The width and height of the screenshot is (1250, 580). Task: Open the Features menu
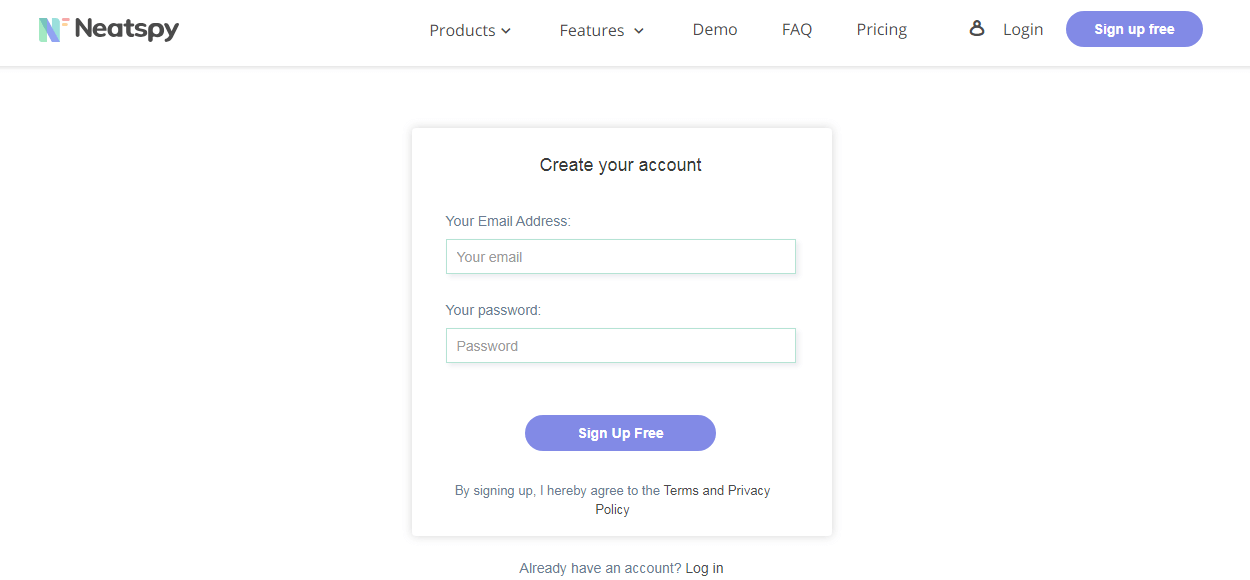tap(592, 31)
